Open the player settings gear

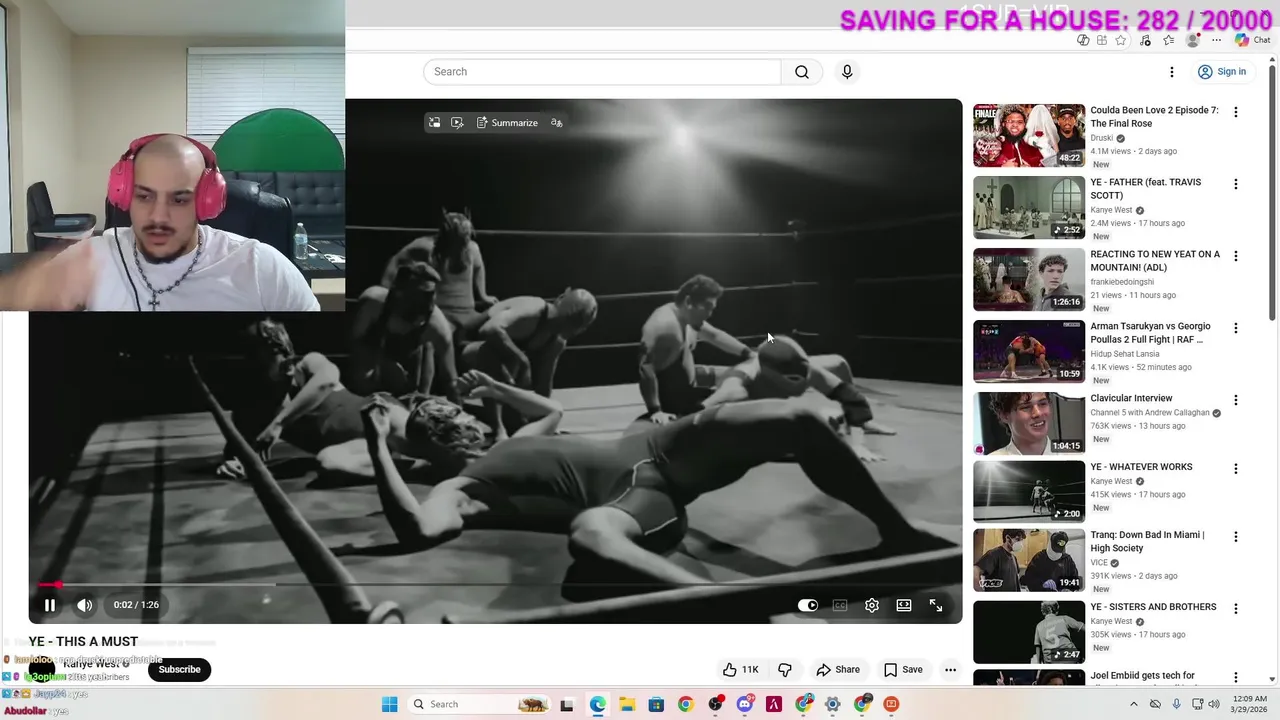click(872, 605)
